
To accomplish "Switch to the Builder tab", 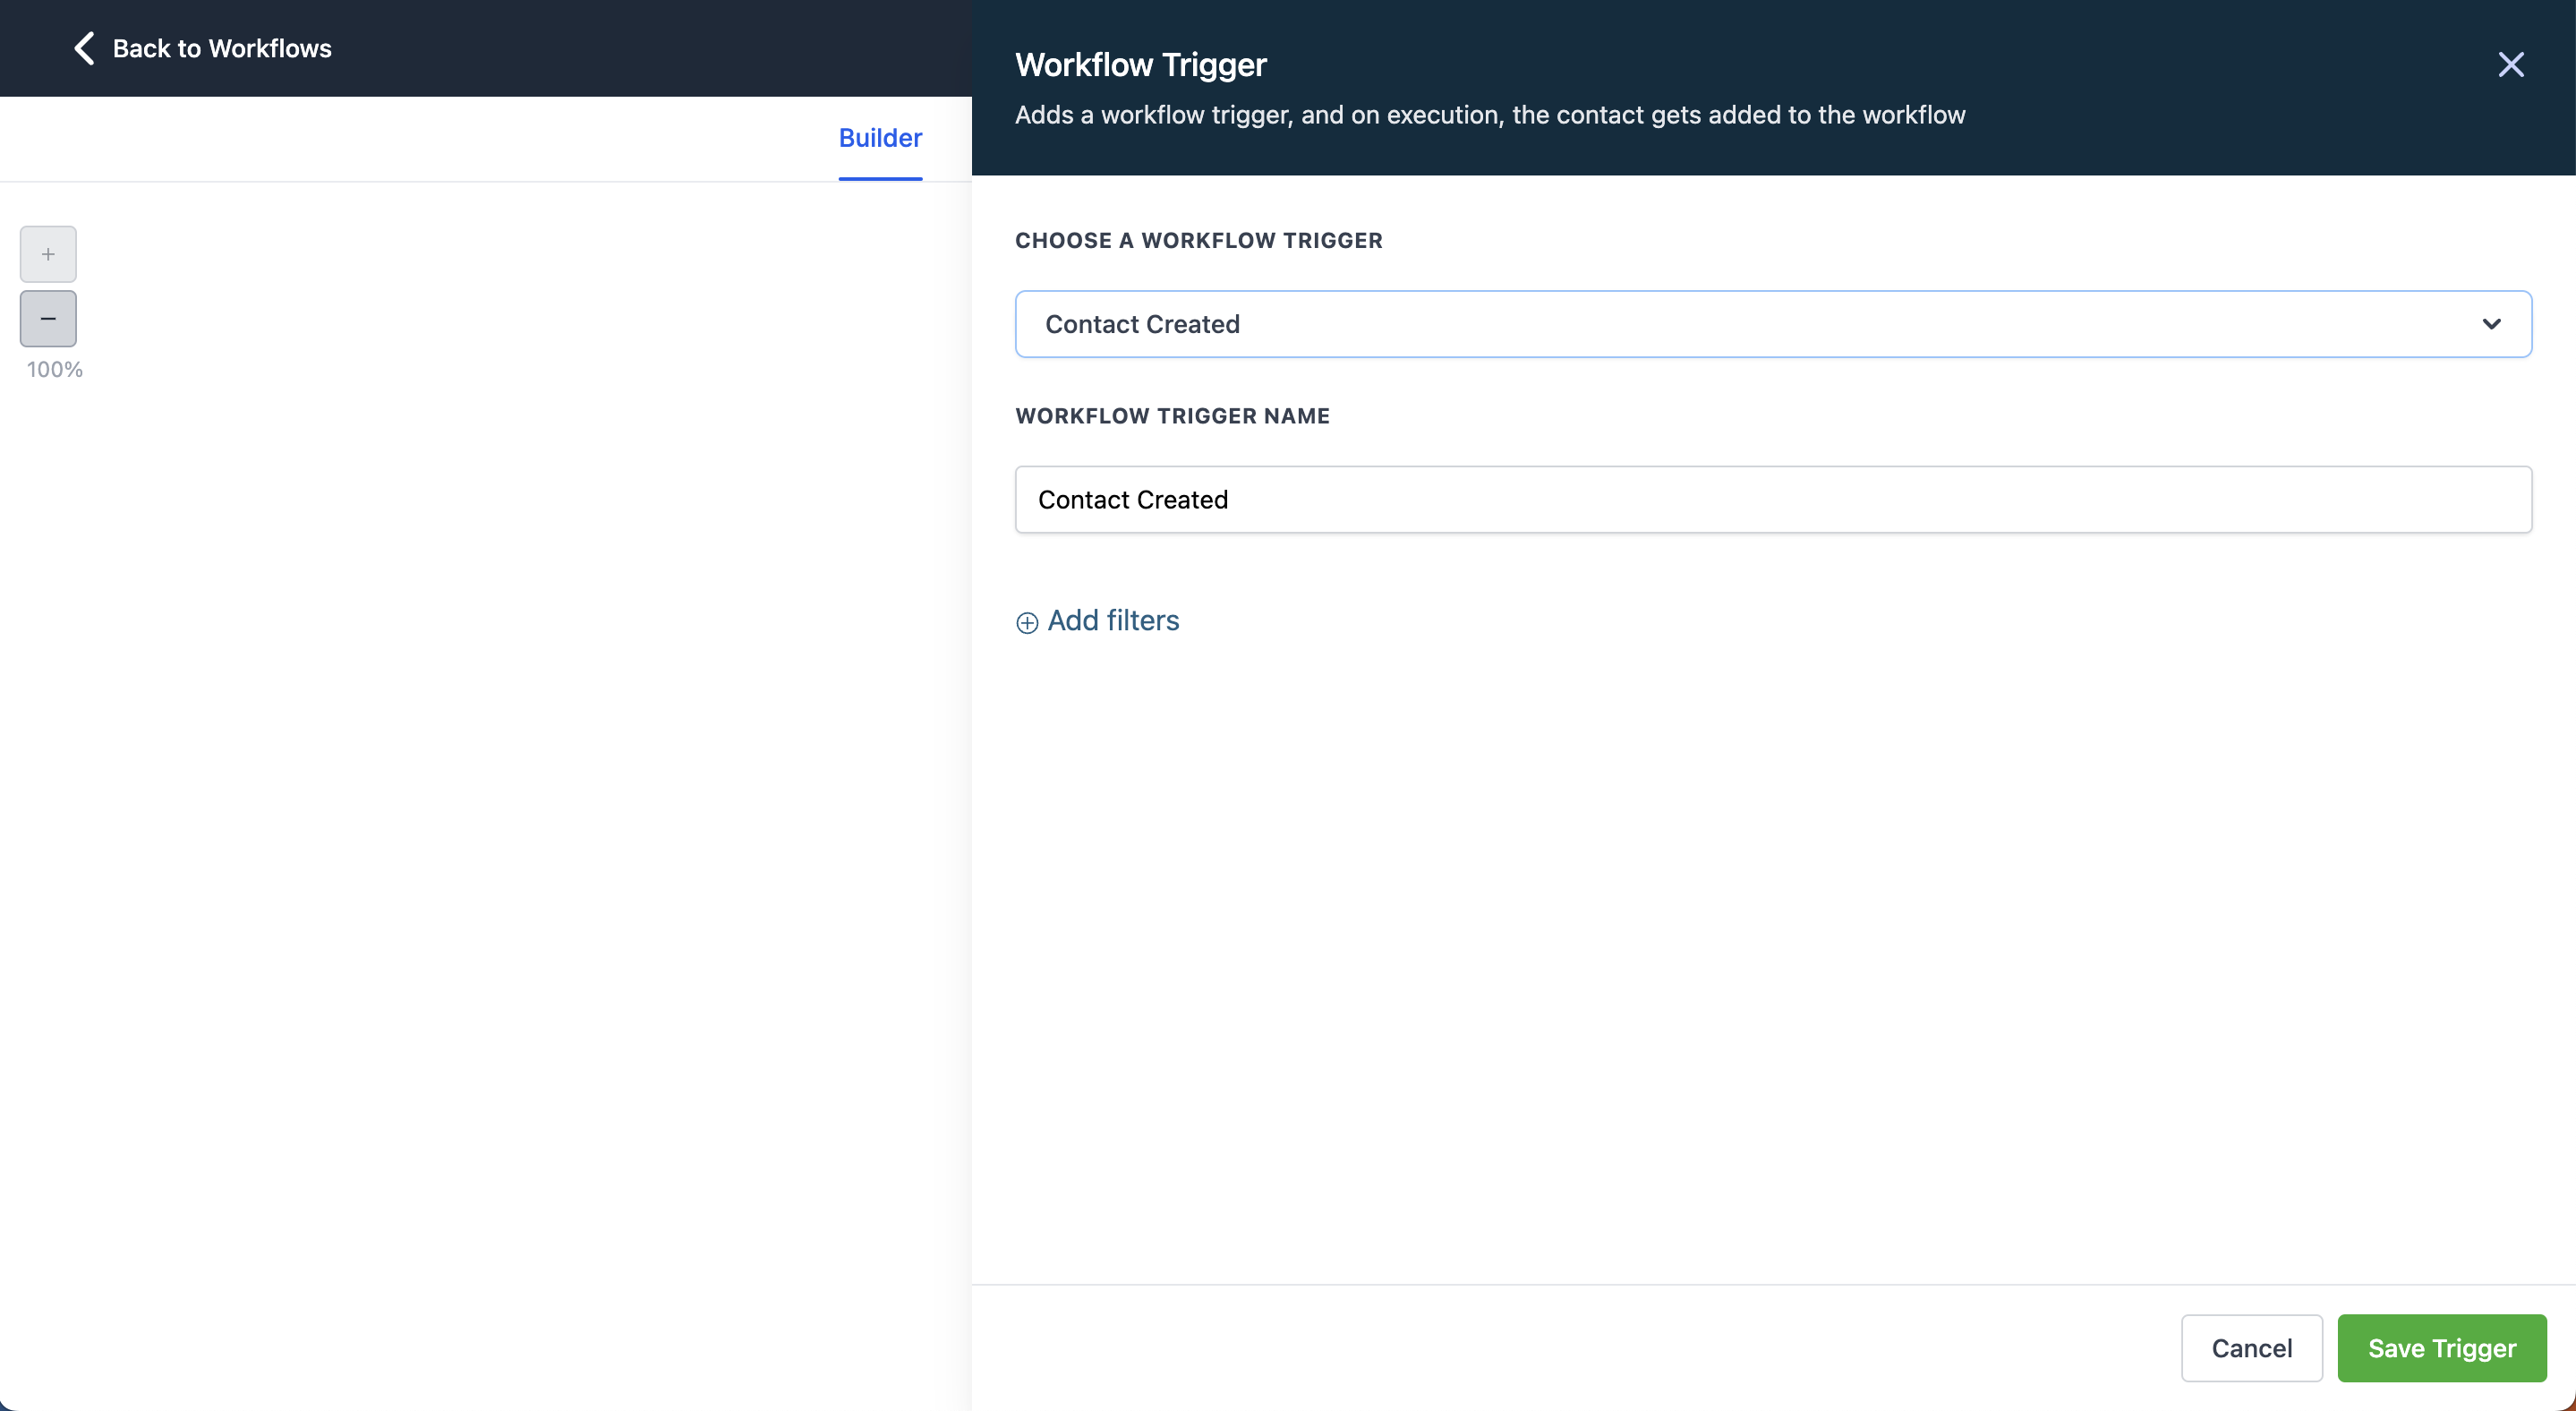I will point(880,138).
